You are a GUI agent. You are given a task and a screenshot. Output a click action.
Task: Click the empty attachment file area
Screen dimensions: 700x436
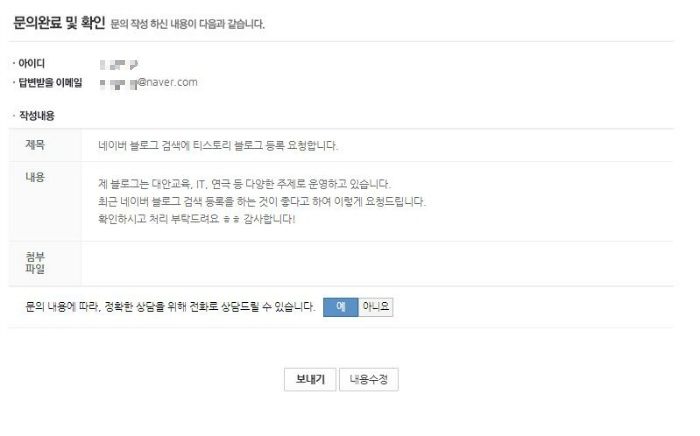377,263
